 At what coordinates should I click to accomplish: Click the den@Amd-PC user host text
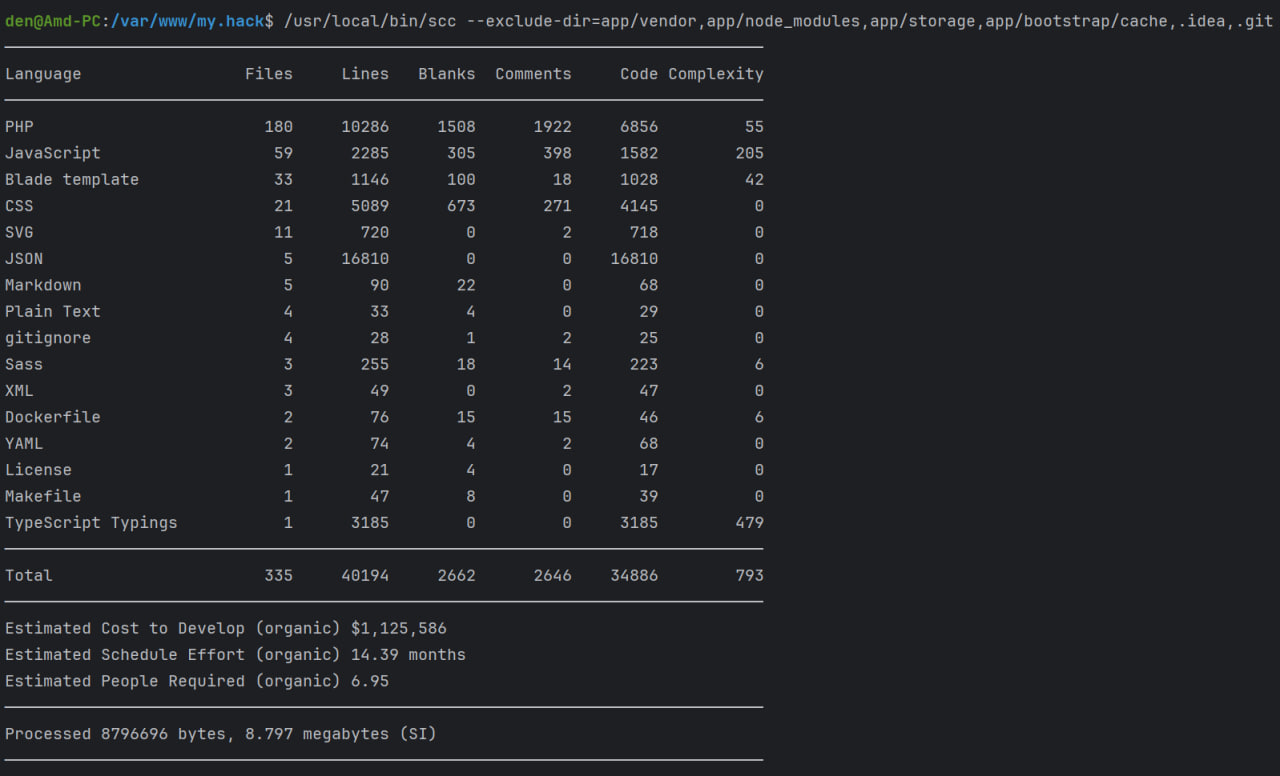point(52,21)
